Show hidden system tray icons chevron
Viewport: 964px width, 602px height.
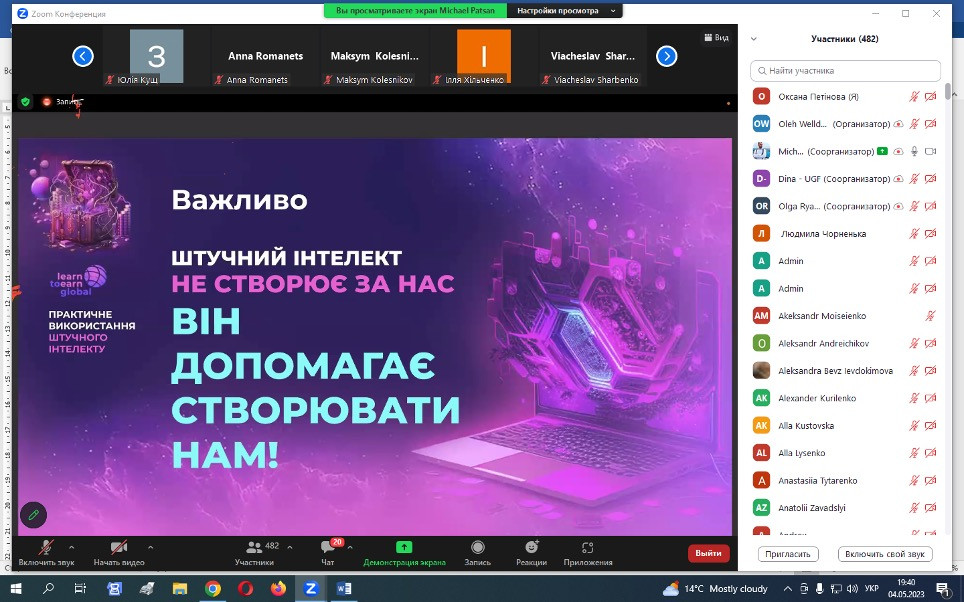pos(787,588)
